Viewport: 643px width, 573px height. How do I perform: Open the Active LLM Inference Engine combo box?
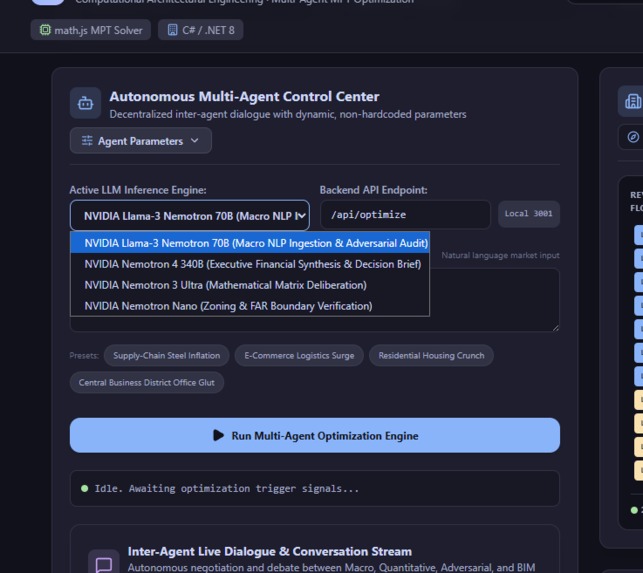click(x=190, y=215)
